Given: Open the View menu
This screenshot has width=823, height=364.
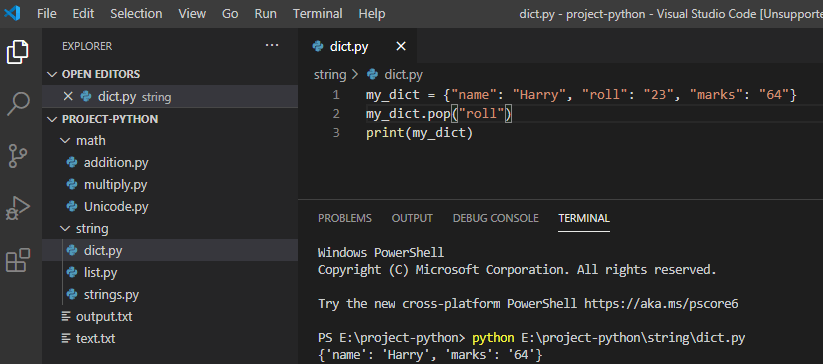Looking at the screenshot, I should click(192, 14).
